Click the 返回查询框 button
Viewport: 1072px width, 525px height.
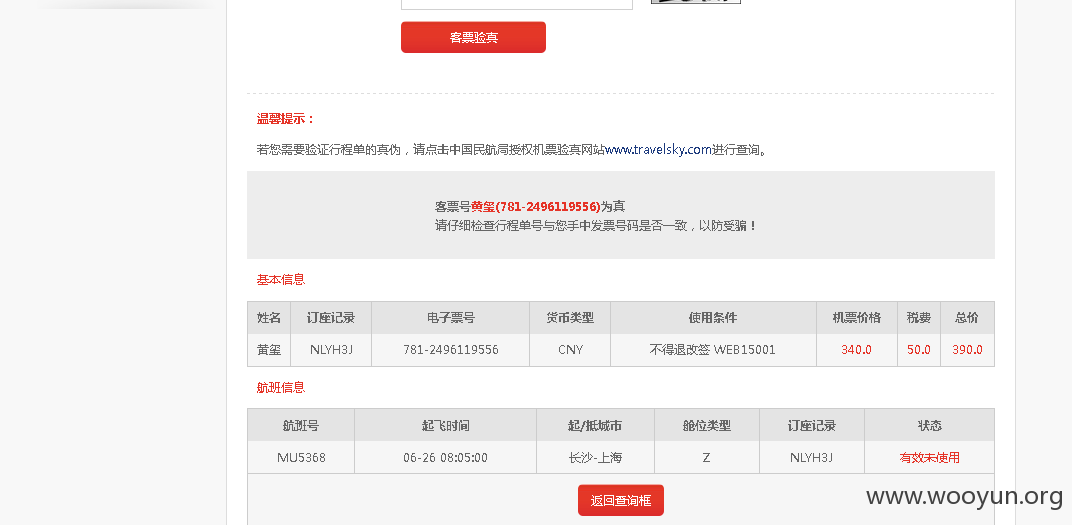[621, 500]
